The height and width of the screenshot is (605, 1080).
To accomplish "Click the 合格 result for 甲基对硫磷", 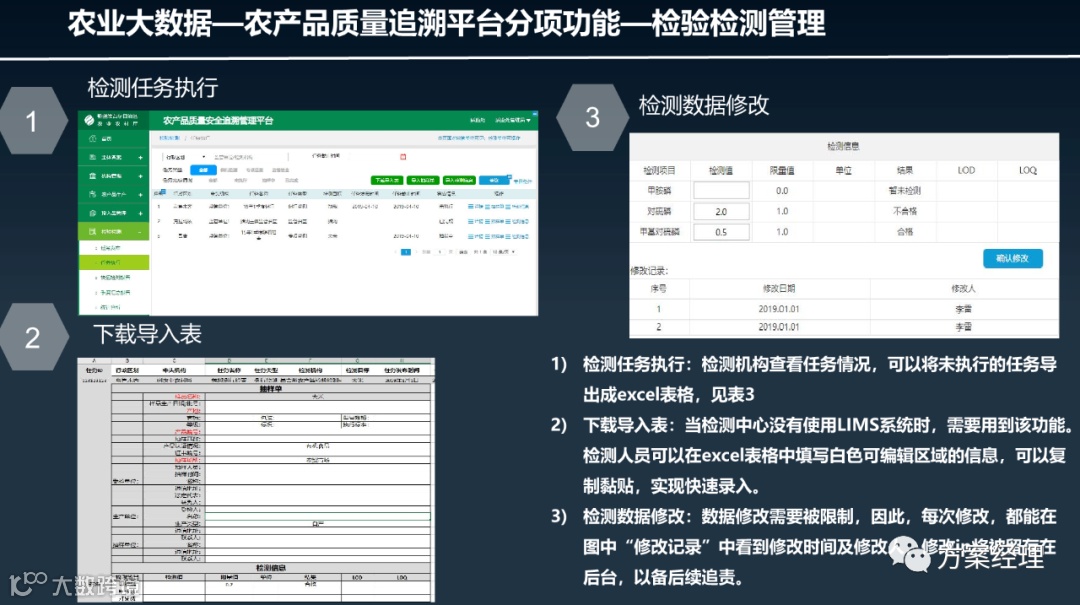I will (x=904, y=232).
